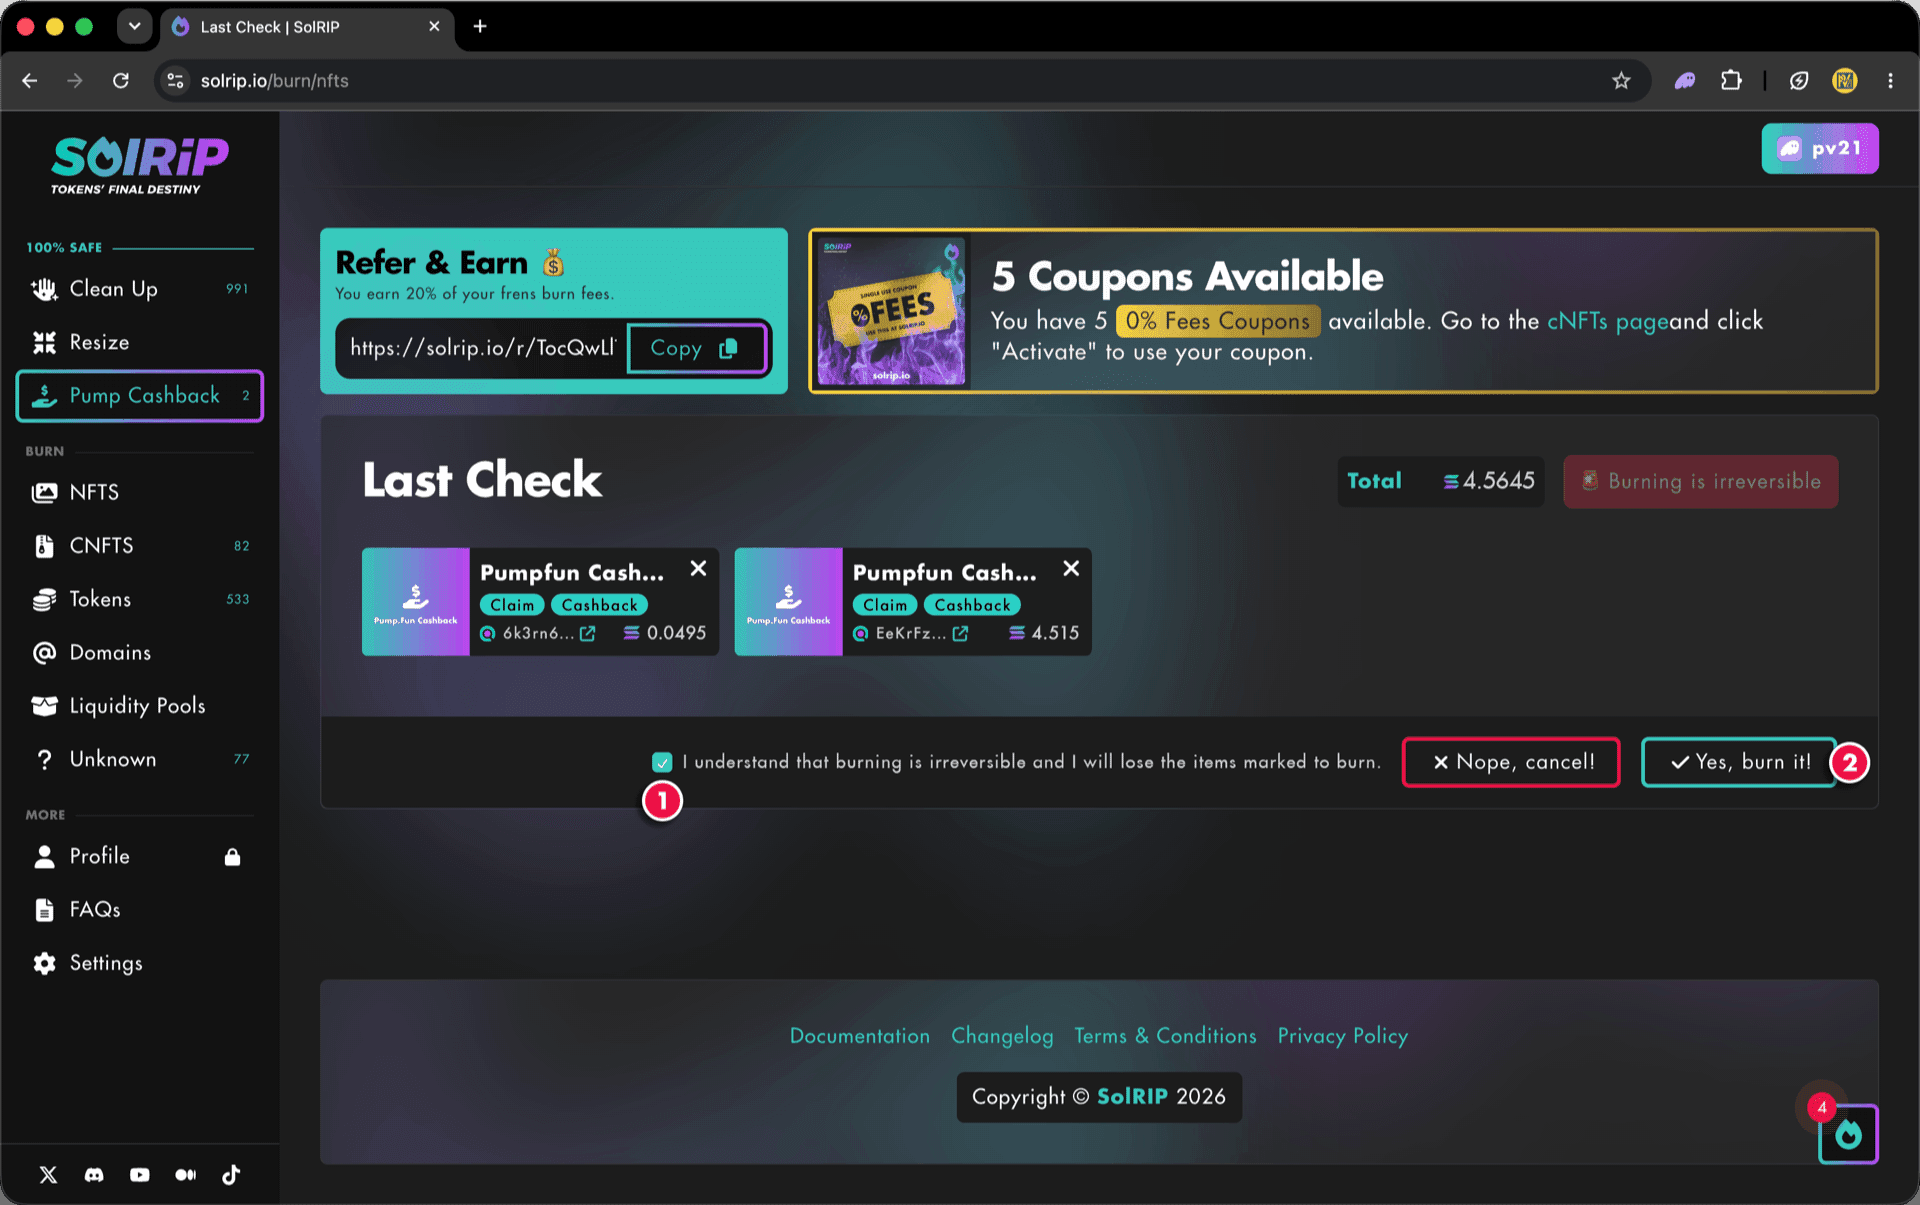Toggle the burning is irreversible checkbox

(x=662, y=762)
